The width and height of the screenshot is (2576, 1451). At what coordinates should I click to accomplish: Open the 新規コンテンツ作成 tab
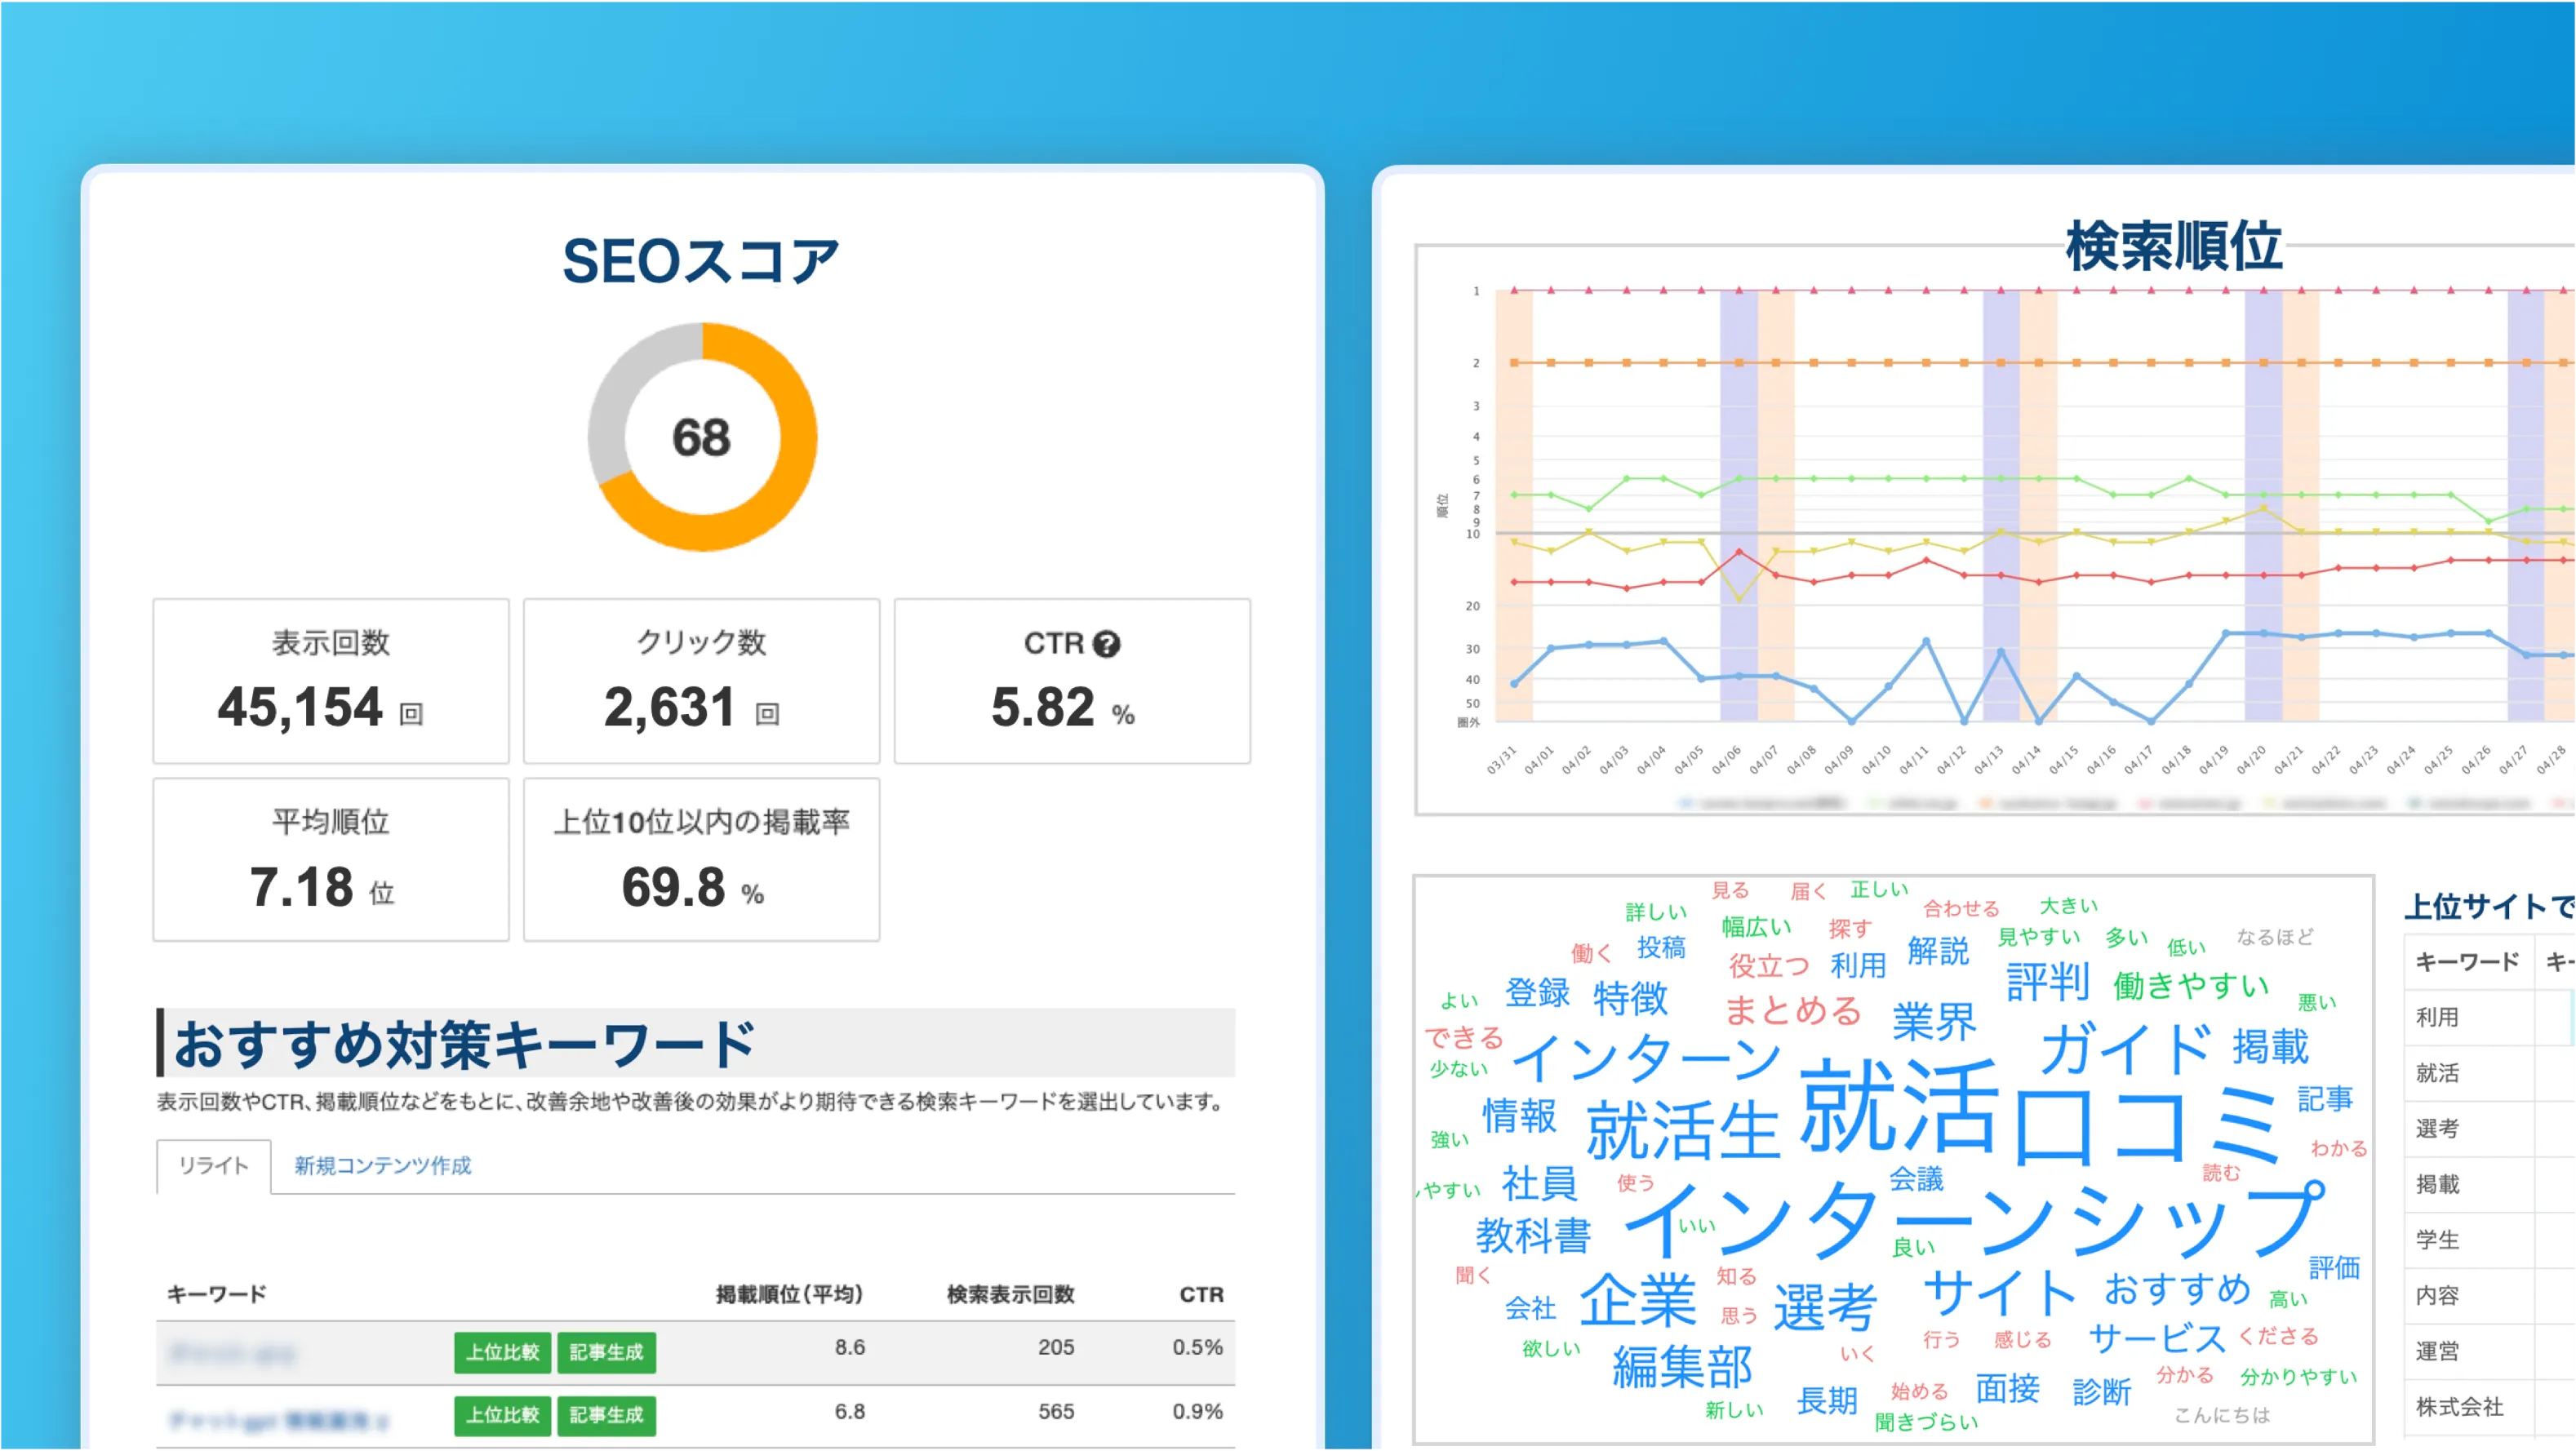[x=382, y=1165]
